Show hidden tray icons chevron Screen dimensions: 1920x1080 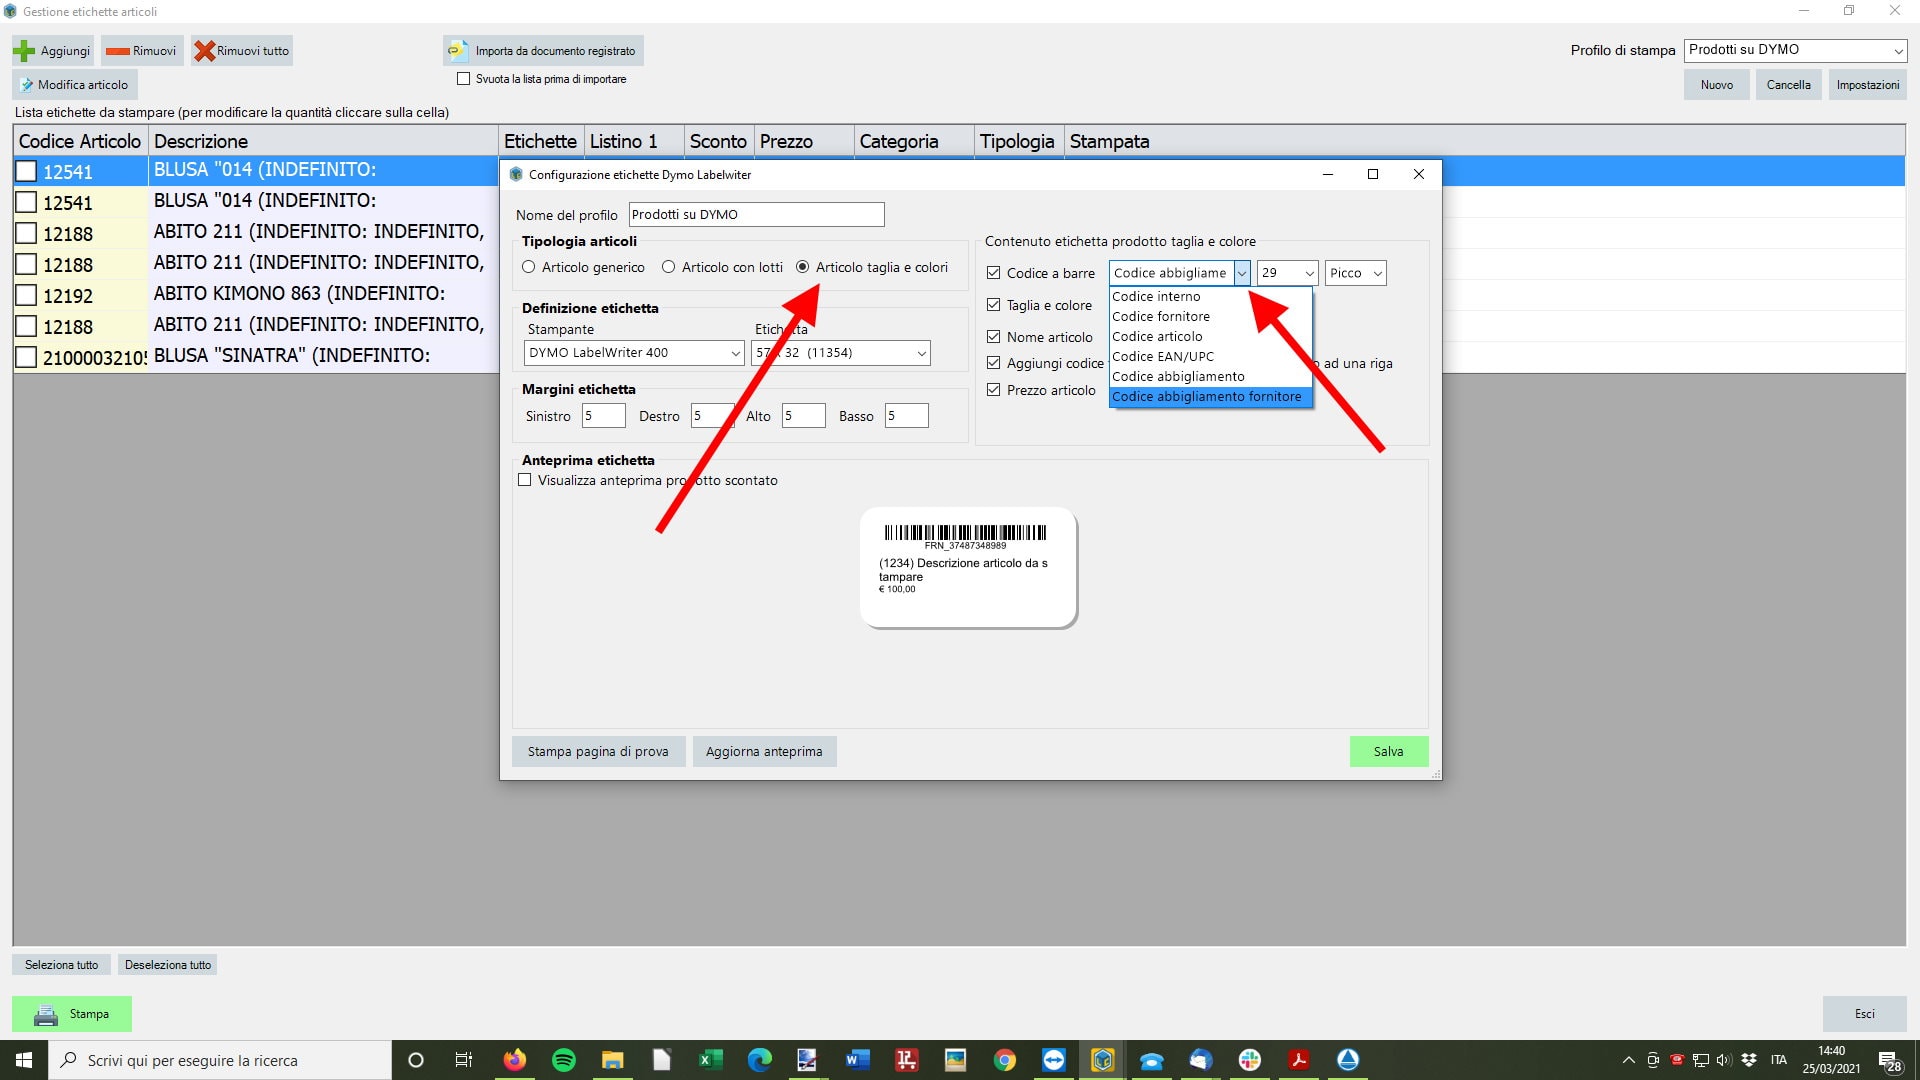coord(1628,1060)
